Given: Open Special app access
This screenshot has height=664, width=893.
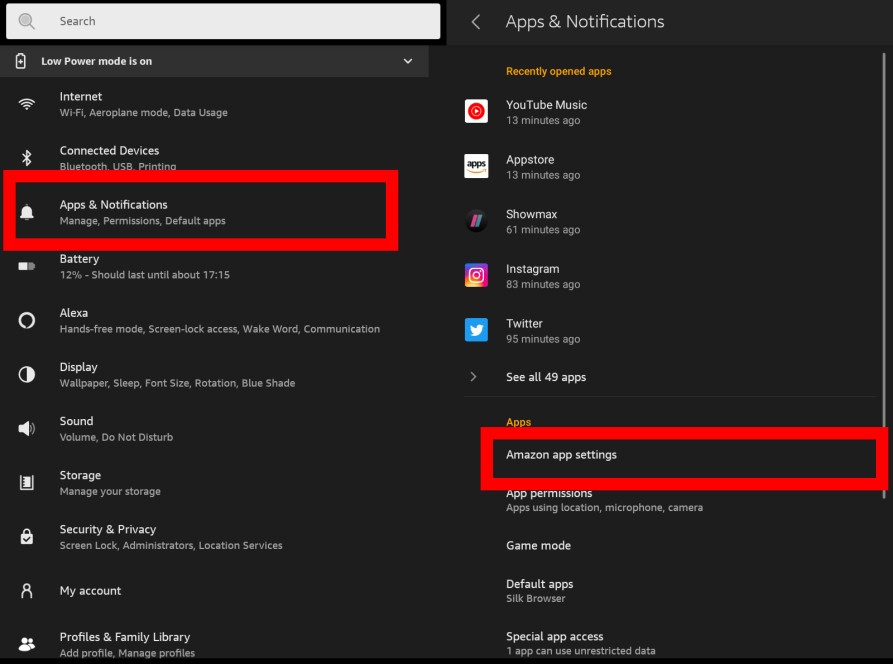Looking at the screenshot, I should [x=670, y=643].
